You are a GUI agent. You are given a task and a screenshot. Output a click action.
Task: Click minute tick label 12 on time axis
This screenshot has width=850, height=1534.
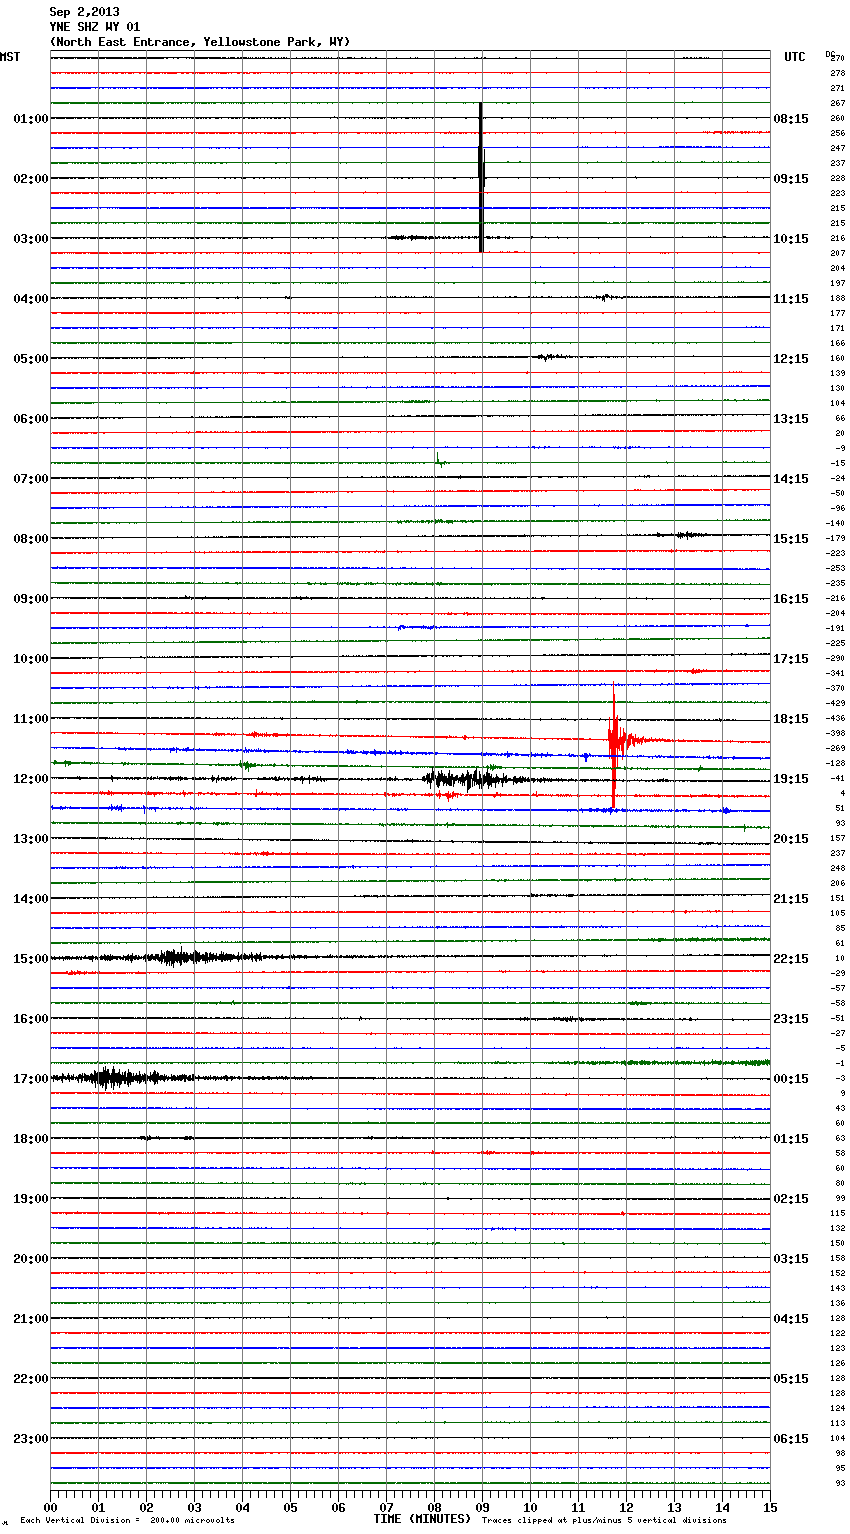(627, 1507)
